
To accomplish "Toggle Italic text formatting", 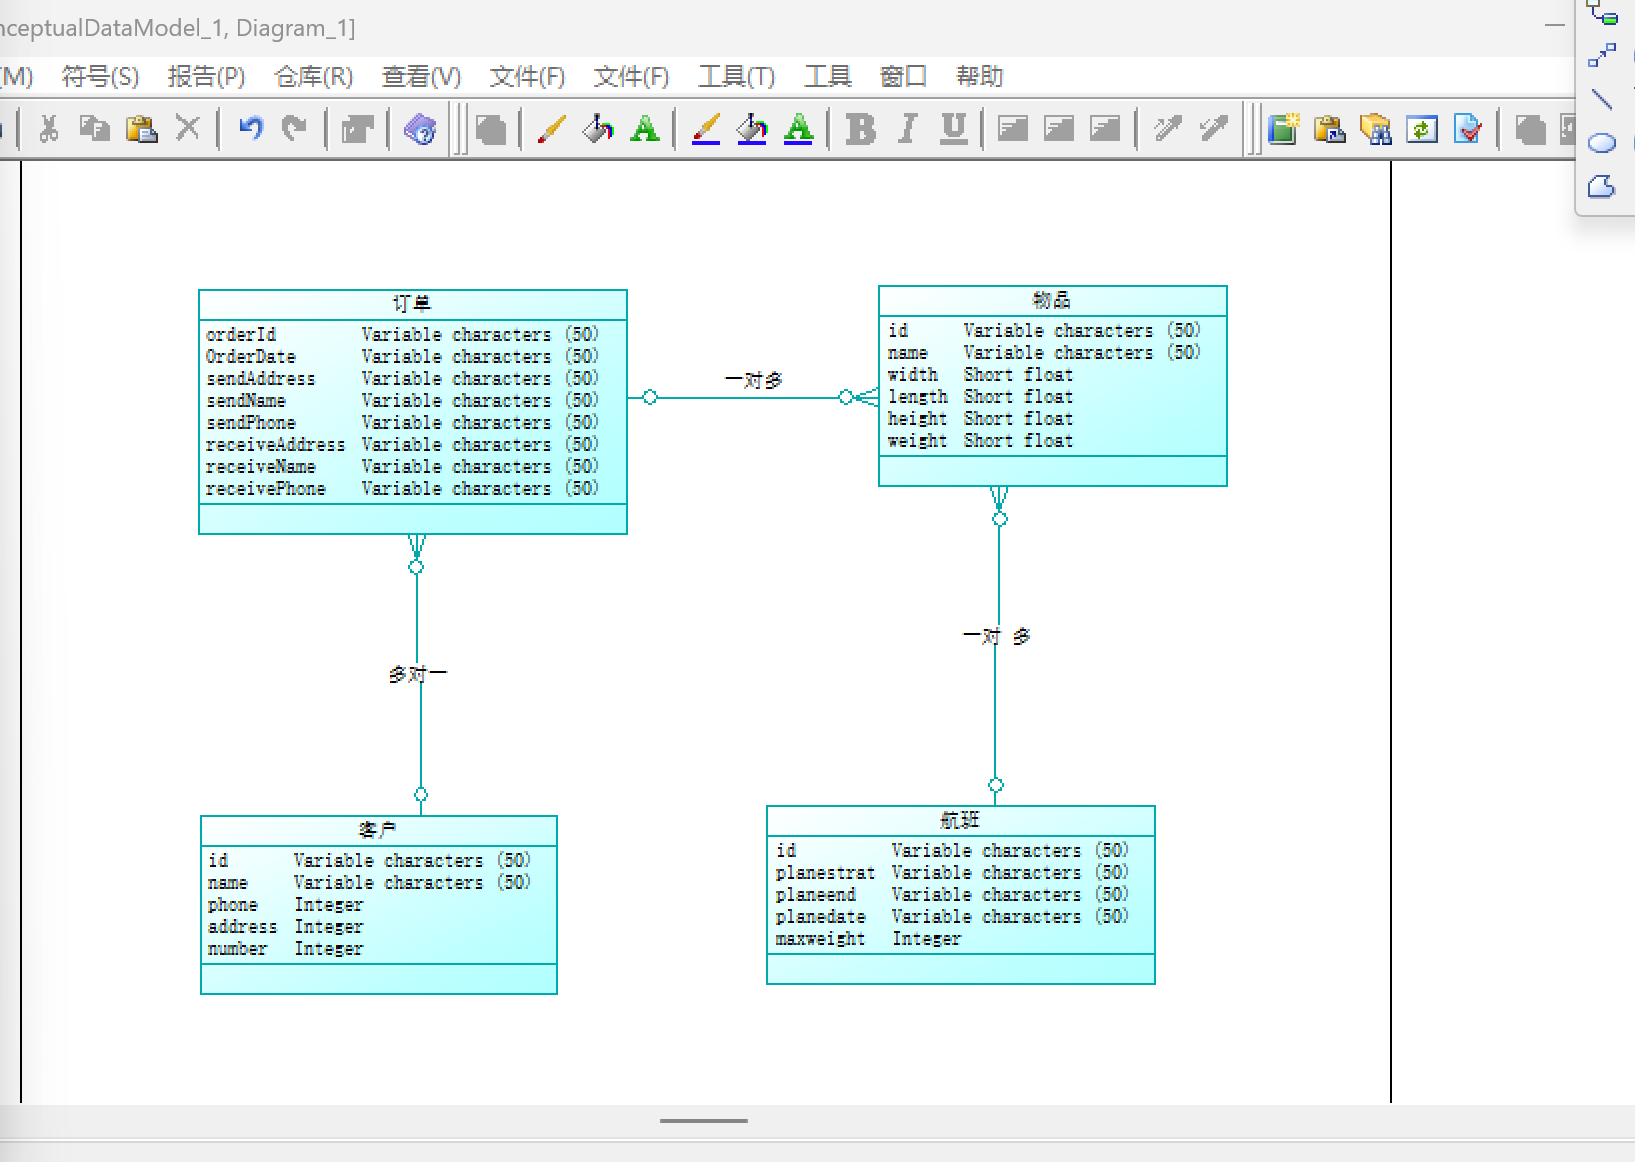I will coord(907,129).
